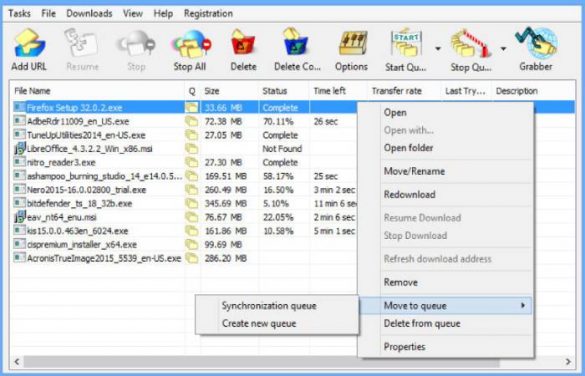Select Remove in the context menu
The height and width of the screenshot is (376, 585).
click(401, 282)
